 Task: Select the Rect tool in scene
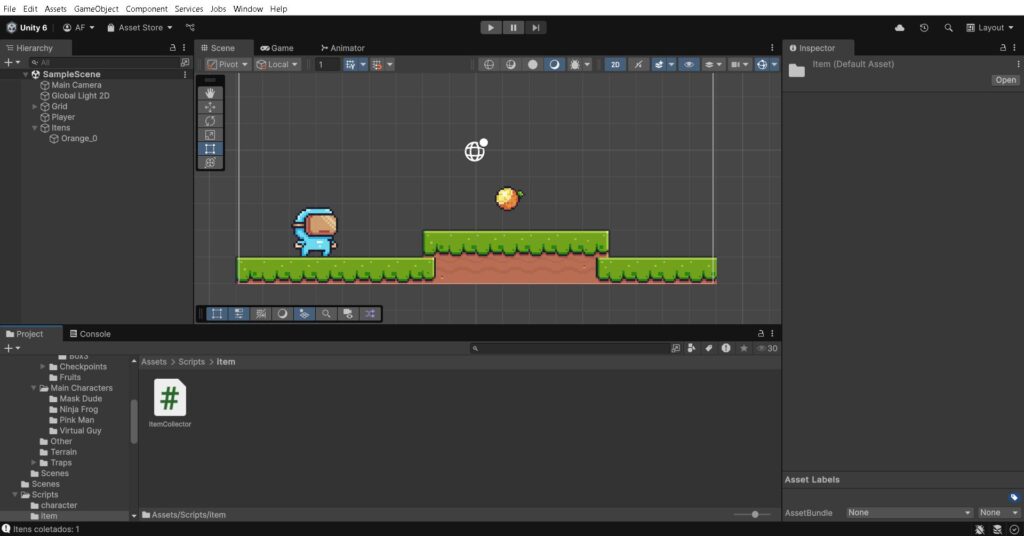pyautogui.click(x=210, y=149)
